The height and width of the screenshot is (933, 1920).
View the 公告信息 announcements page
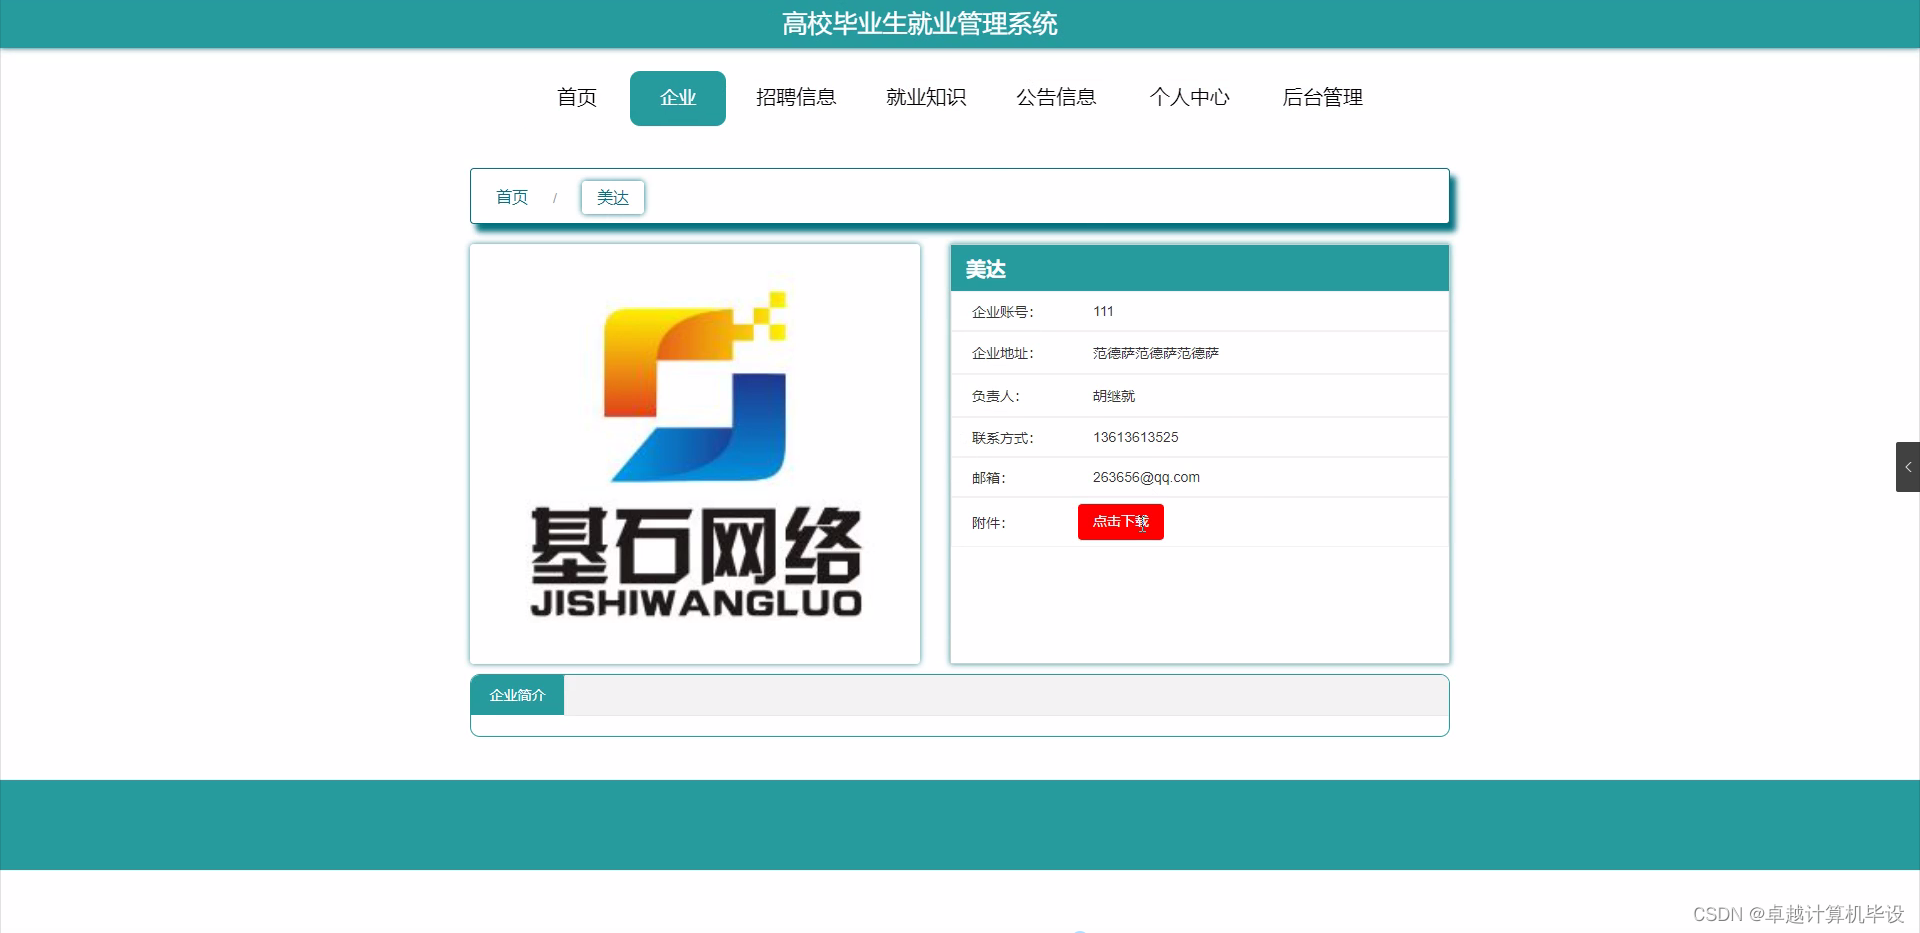(1056, 97)
